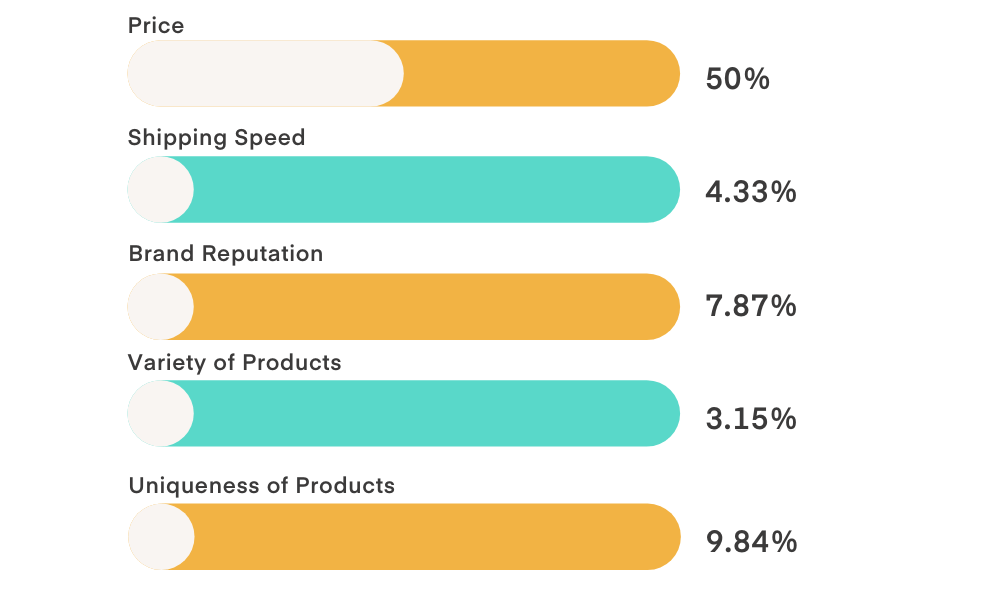Screen dimensions: 987x612
Task: Click the Shipping Speed label
Action: [x=216, y=138]
